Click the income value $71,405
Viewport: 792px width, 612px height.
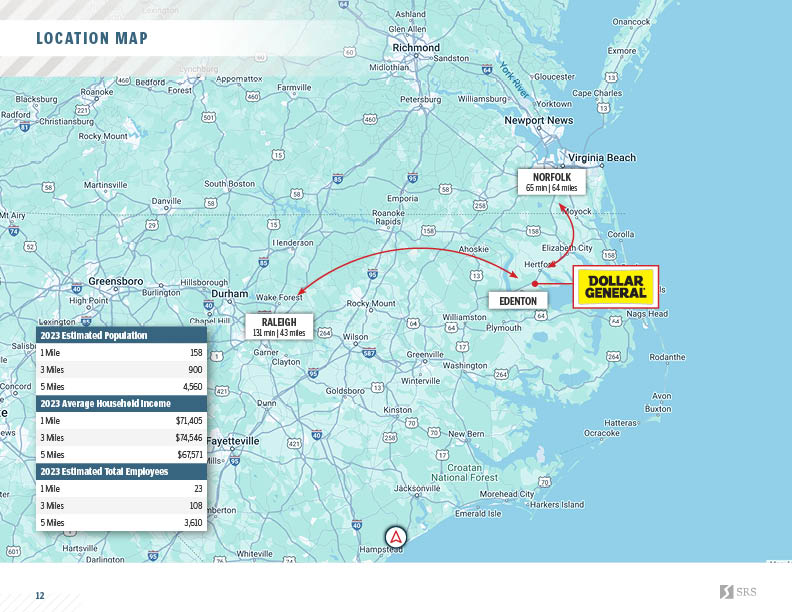189,421
